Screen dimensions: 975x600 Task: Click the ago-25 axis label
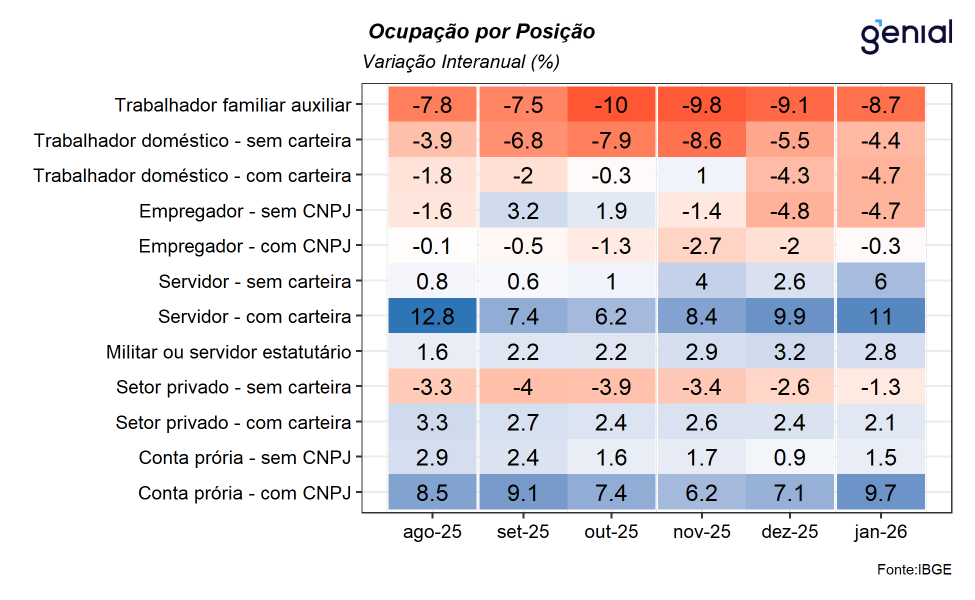432,533
